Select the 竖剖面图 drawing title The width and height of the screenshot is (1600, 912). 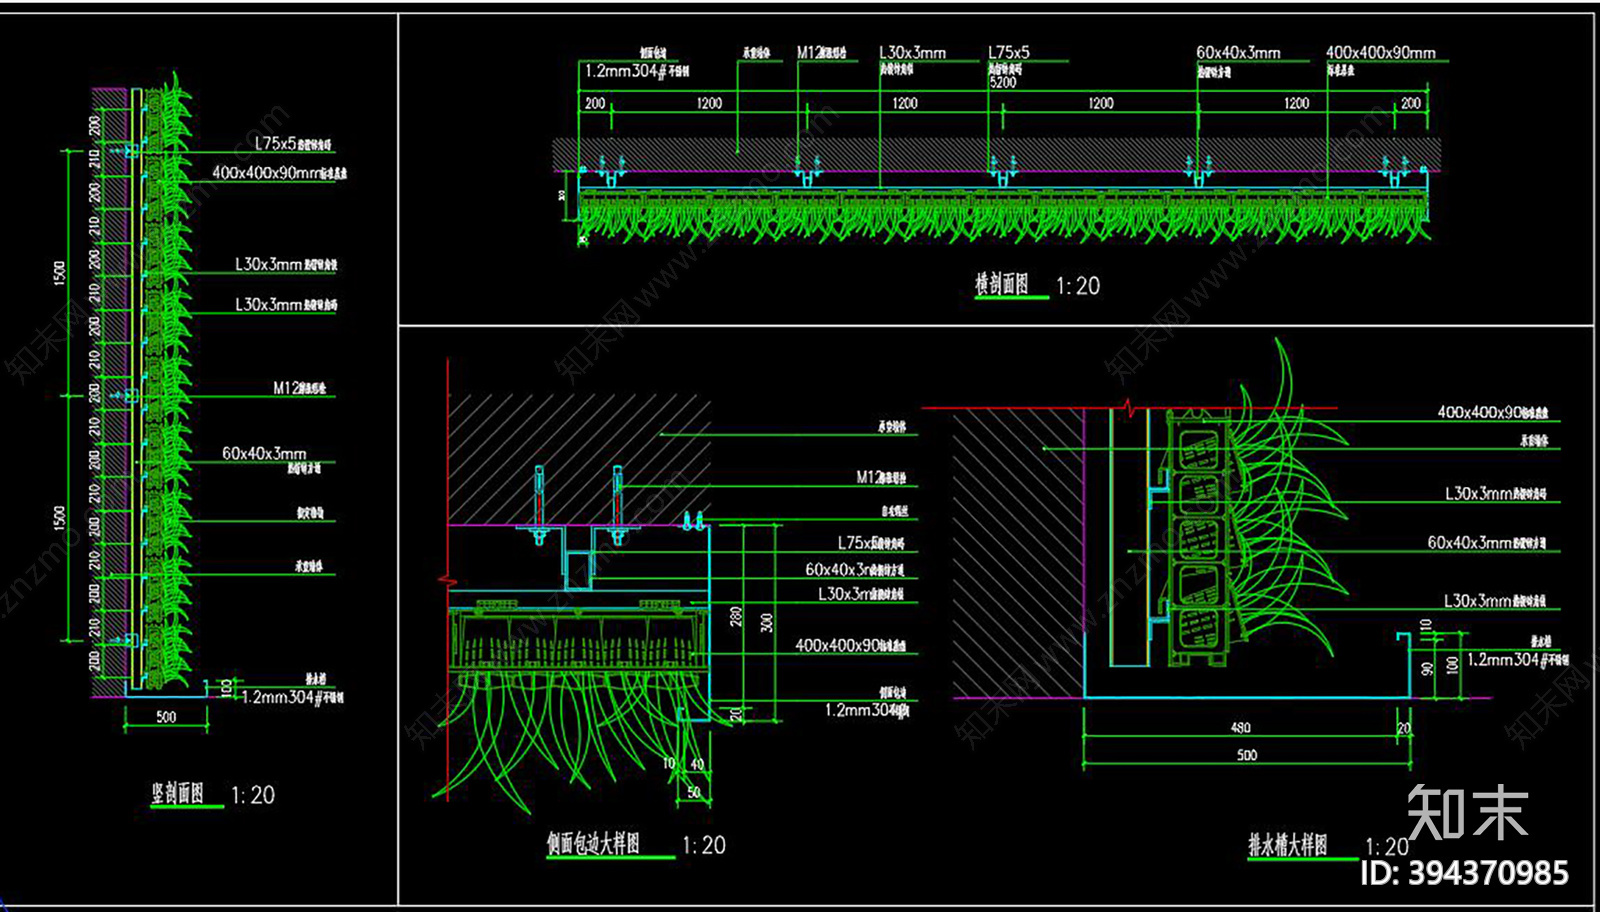tap(178, 794)
